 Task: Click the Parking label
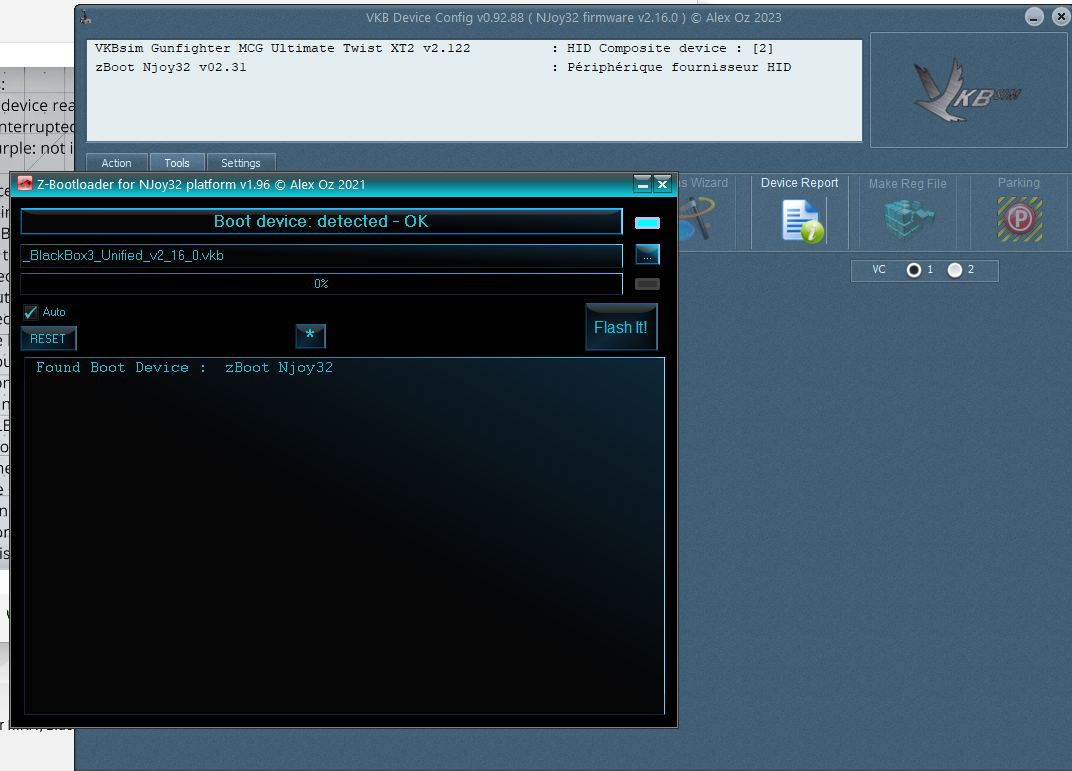pyautogui.click(x=1019, y=183)
